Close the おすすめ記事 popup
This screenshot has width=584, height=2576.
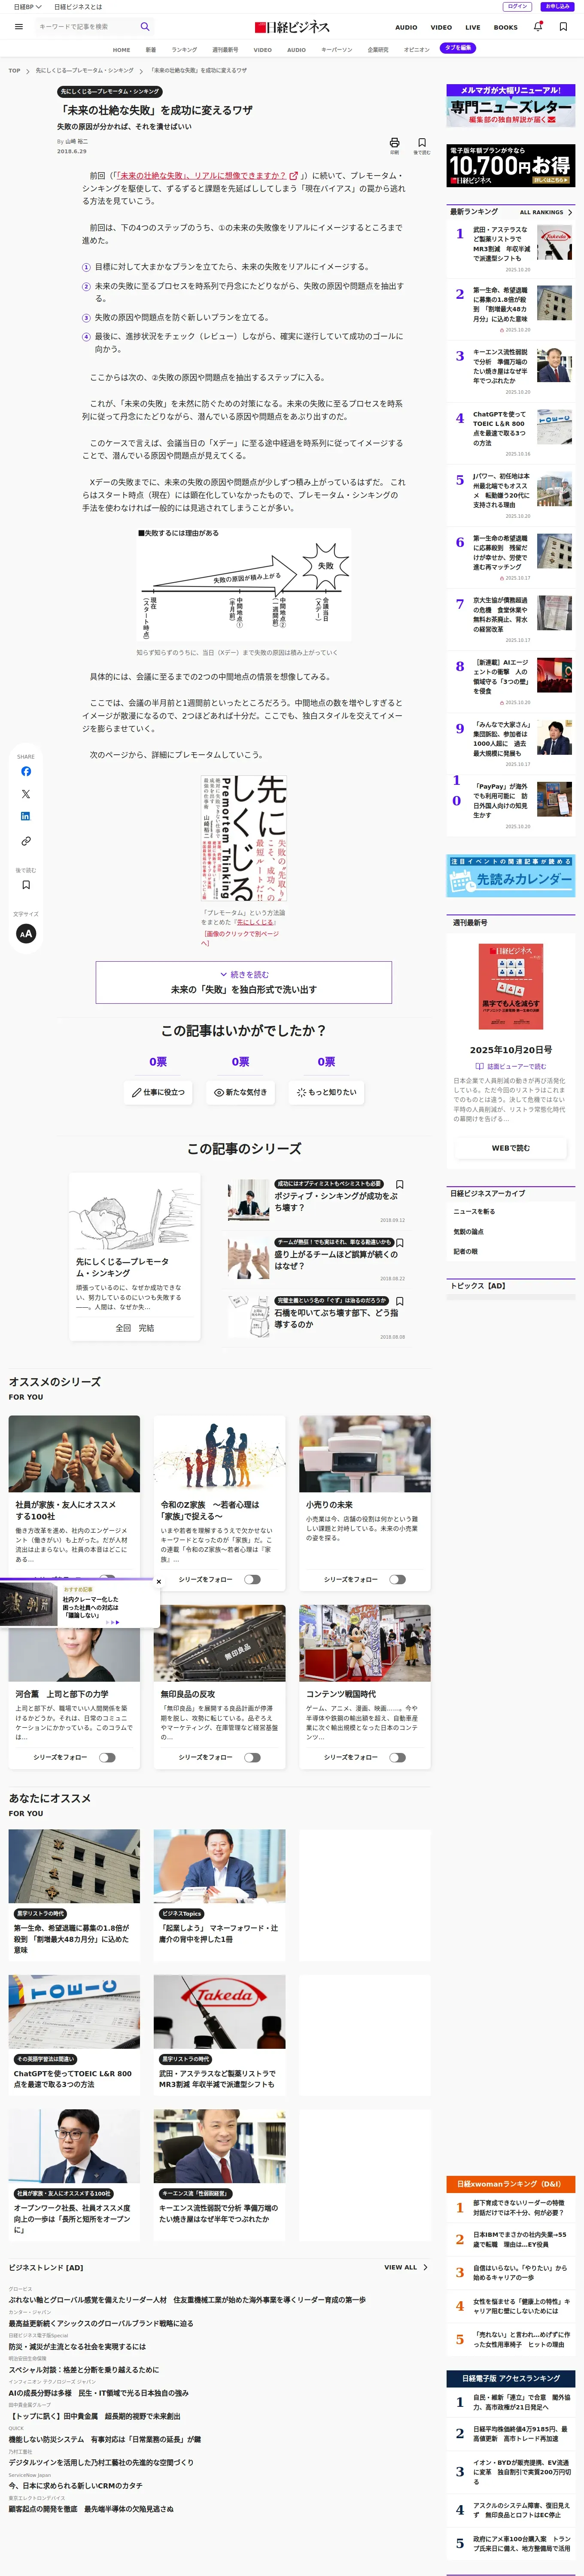pyautogui.click(x=158, y=1582)
